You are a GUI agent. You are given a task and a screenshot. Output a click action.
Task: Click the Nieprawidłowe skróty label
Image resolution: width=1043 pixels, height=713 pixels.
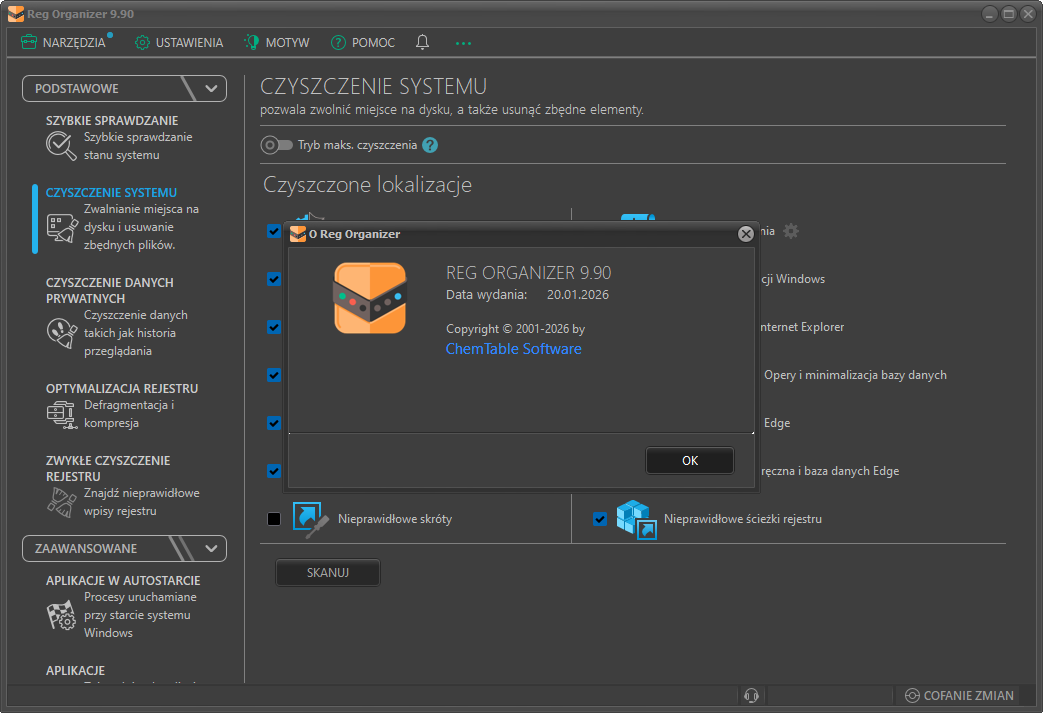(x=395, y=519)
